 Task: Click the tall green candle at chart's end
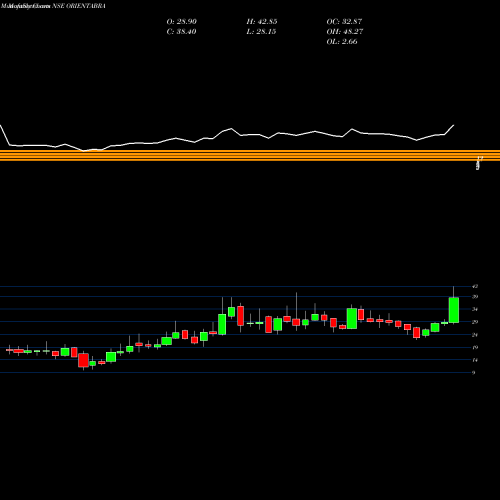(454, 310)
